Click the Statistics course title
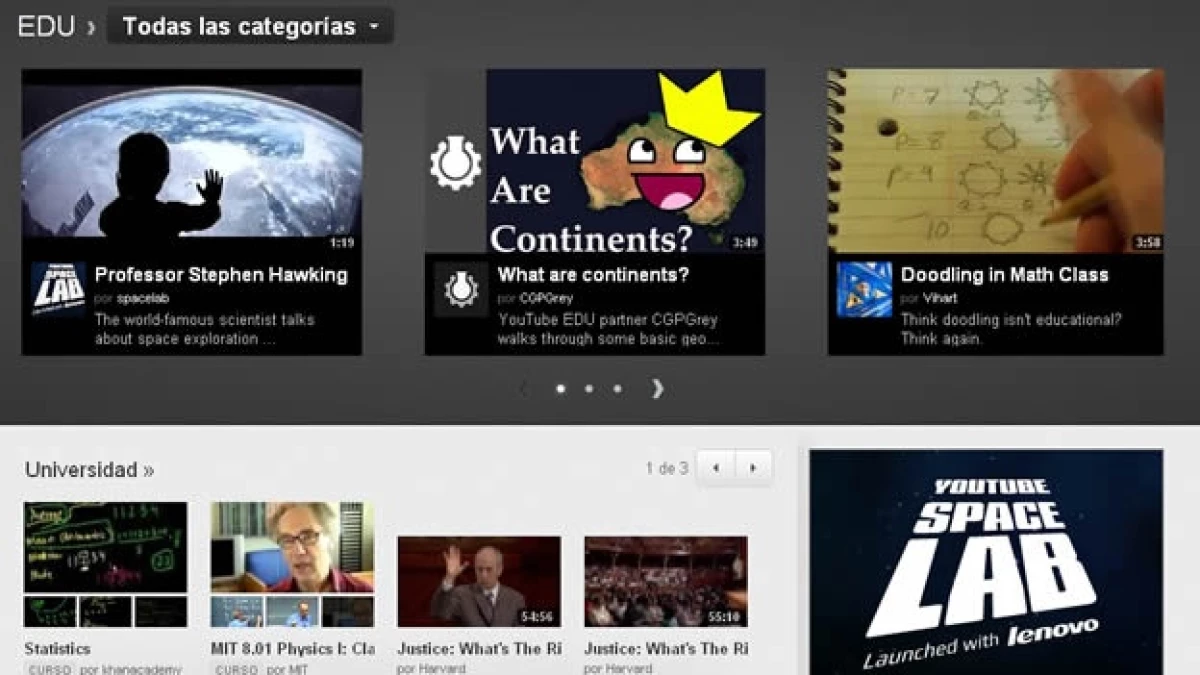 click(x=58, y=649)
